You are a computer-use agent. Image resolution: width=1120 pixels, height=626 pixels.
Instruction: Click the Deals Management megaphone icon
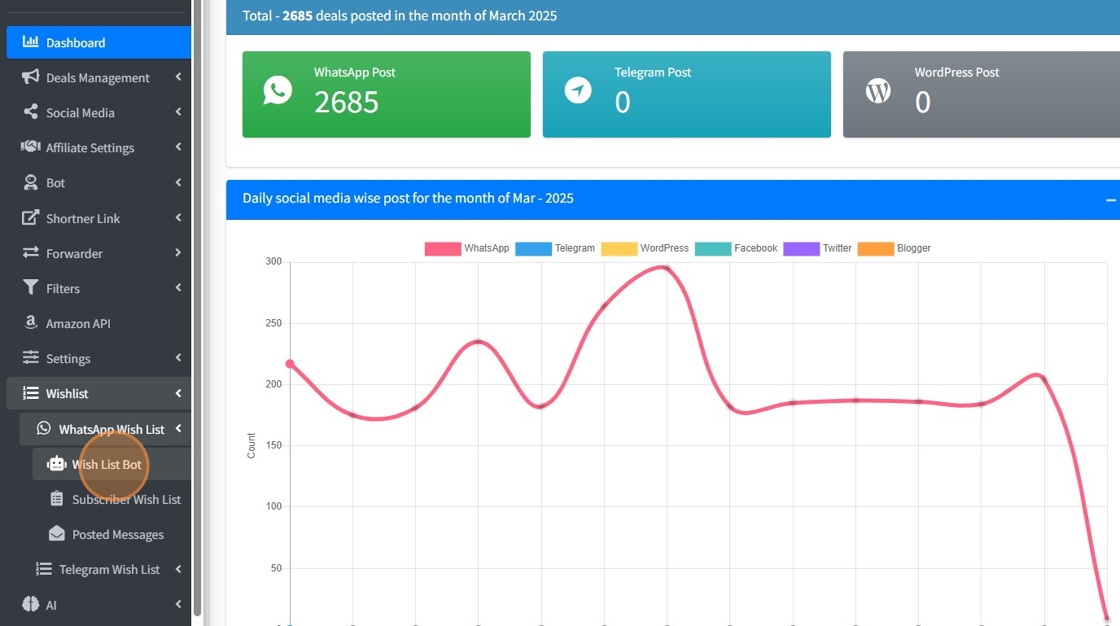point(30,76)
